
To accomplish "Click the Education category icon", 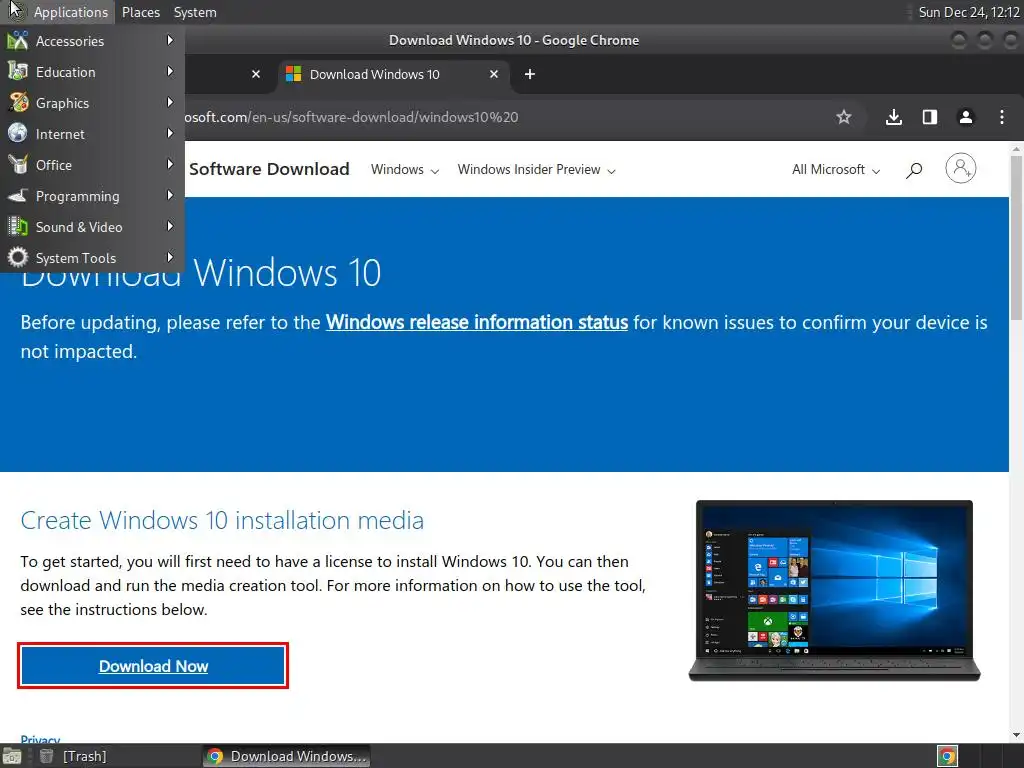I will pos(18,72).
